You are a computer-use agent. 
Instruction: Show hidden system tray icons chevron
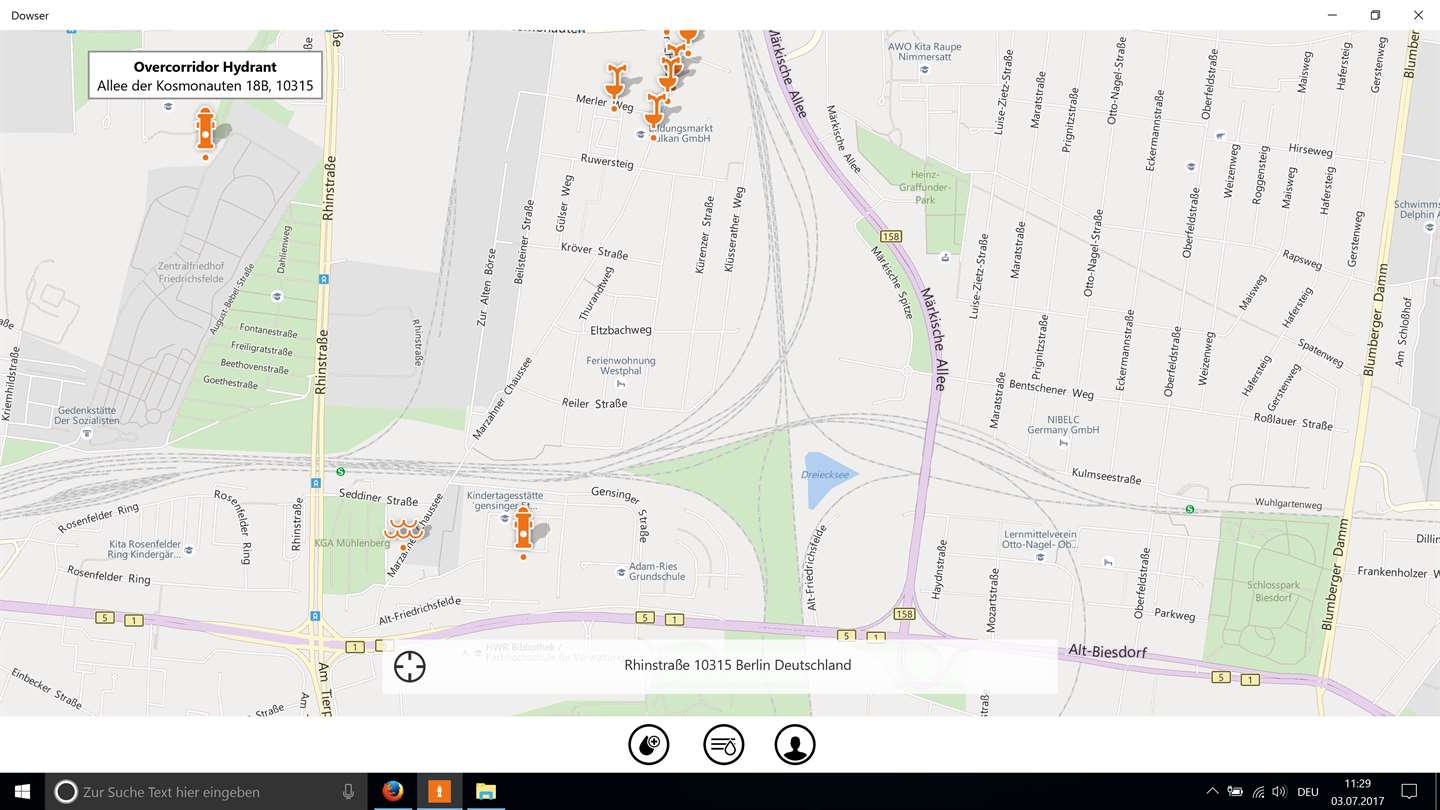(x=1212, y=792)
